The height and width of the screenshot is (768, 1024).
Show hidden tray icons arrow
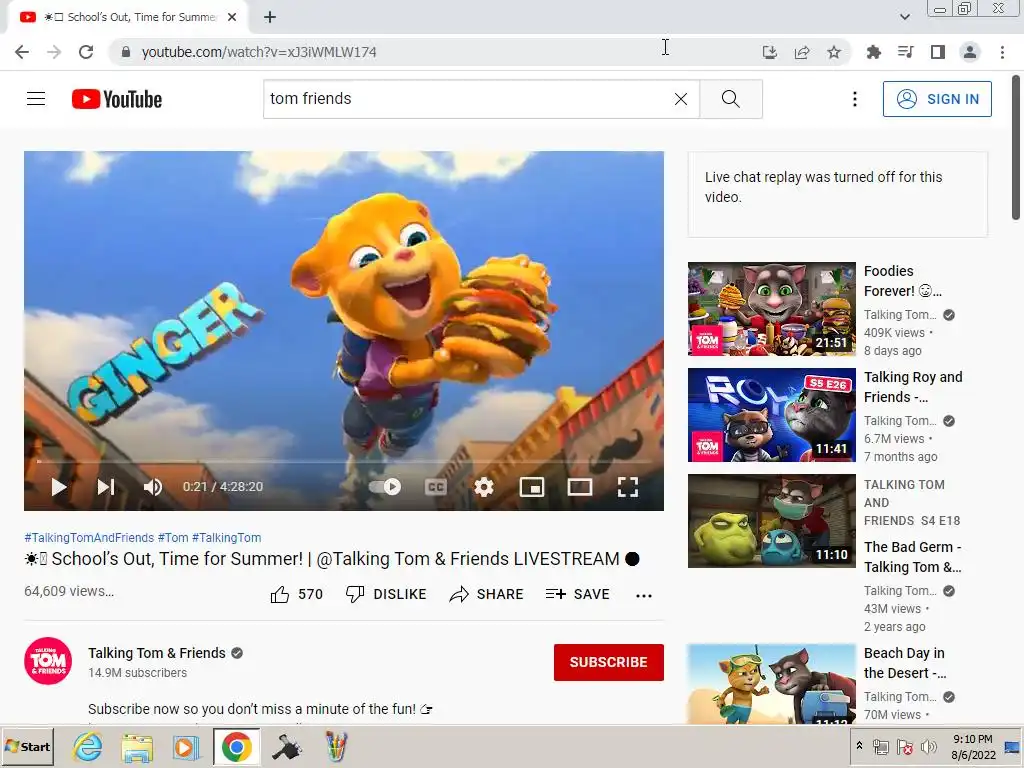[859, 746]
